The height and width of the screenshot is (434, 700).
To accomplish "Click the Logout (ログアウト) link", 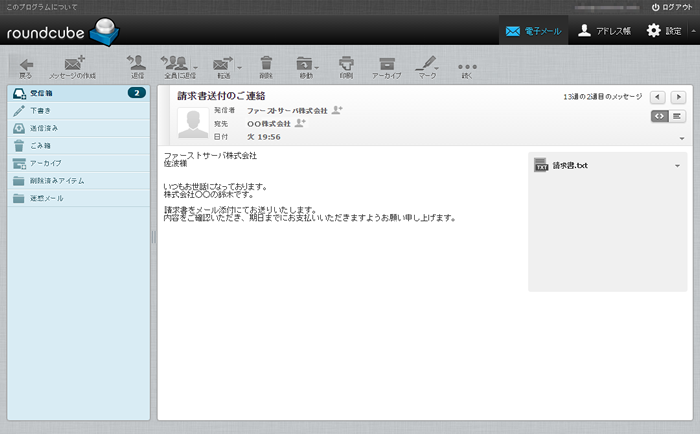I will point(670,7).
